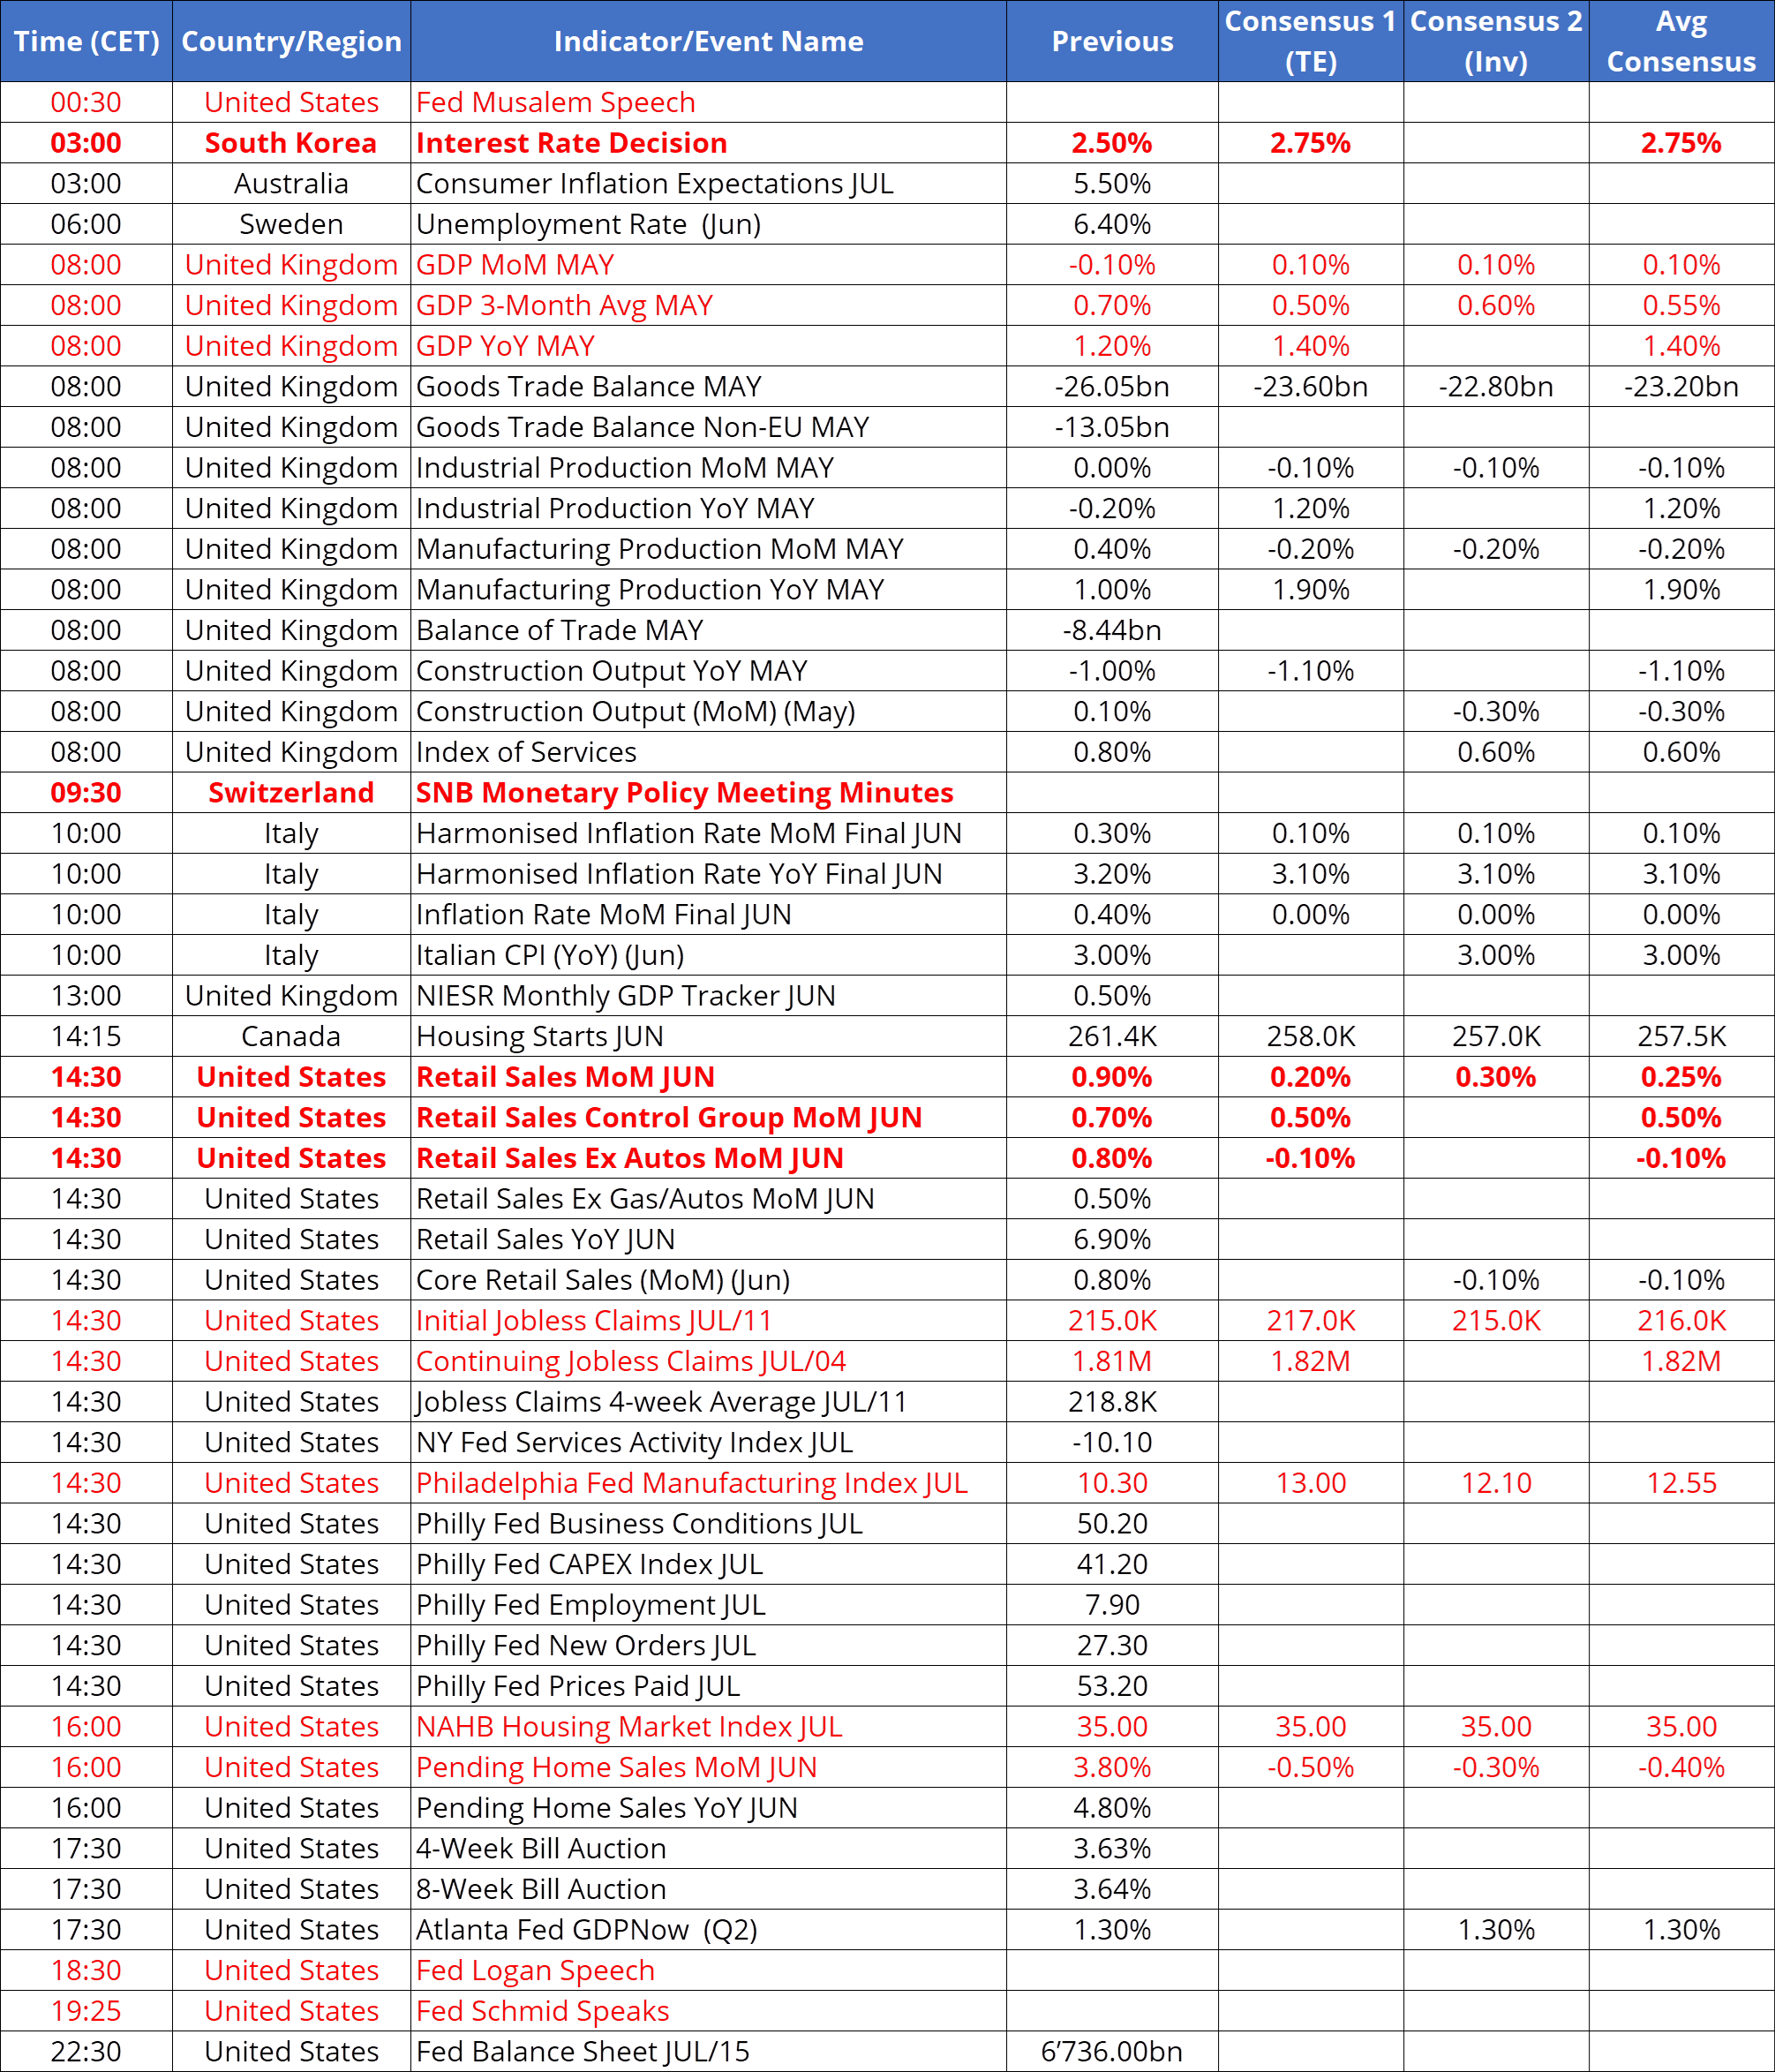Click the Consensus 2 (Inv) header

[x=1496, y=41]
